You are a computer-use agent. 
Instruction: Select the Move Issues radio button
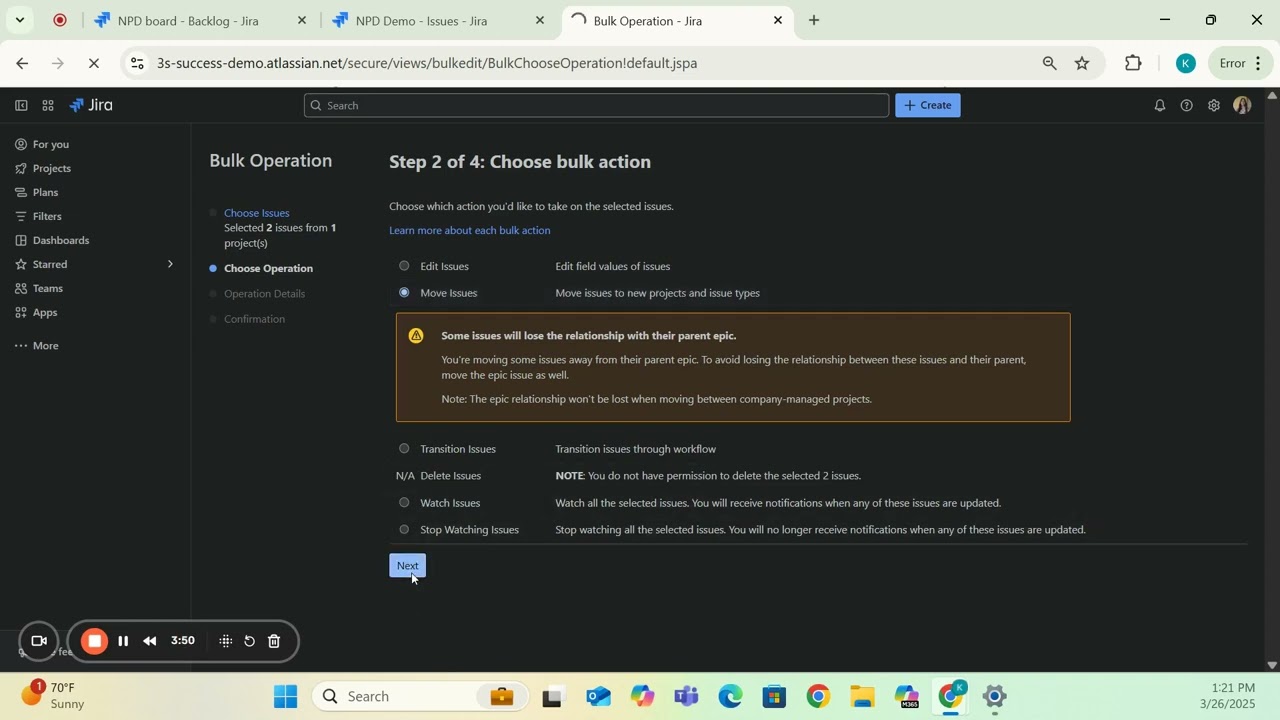pos(404,293)
